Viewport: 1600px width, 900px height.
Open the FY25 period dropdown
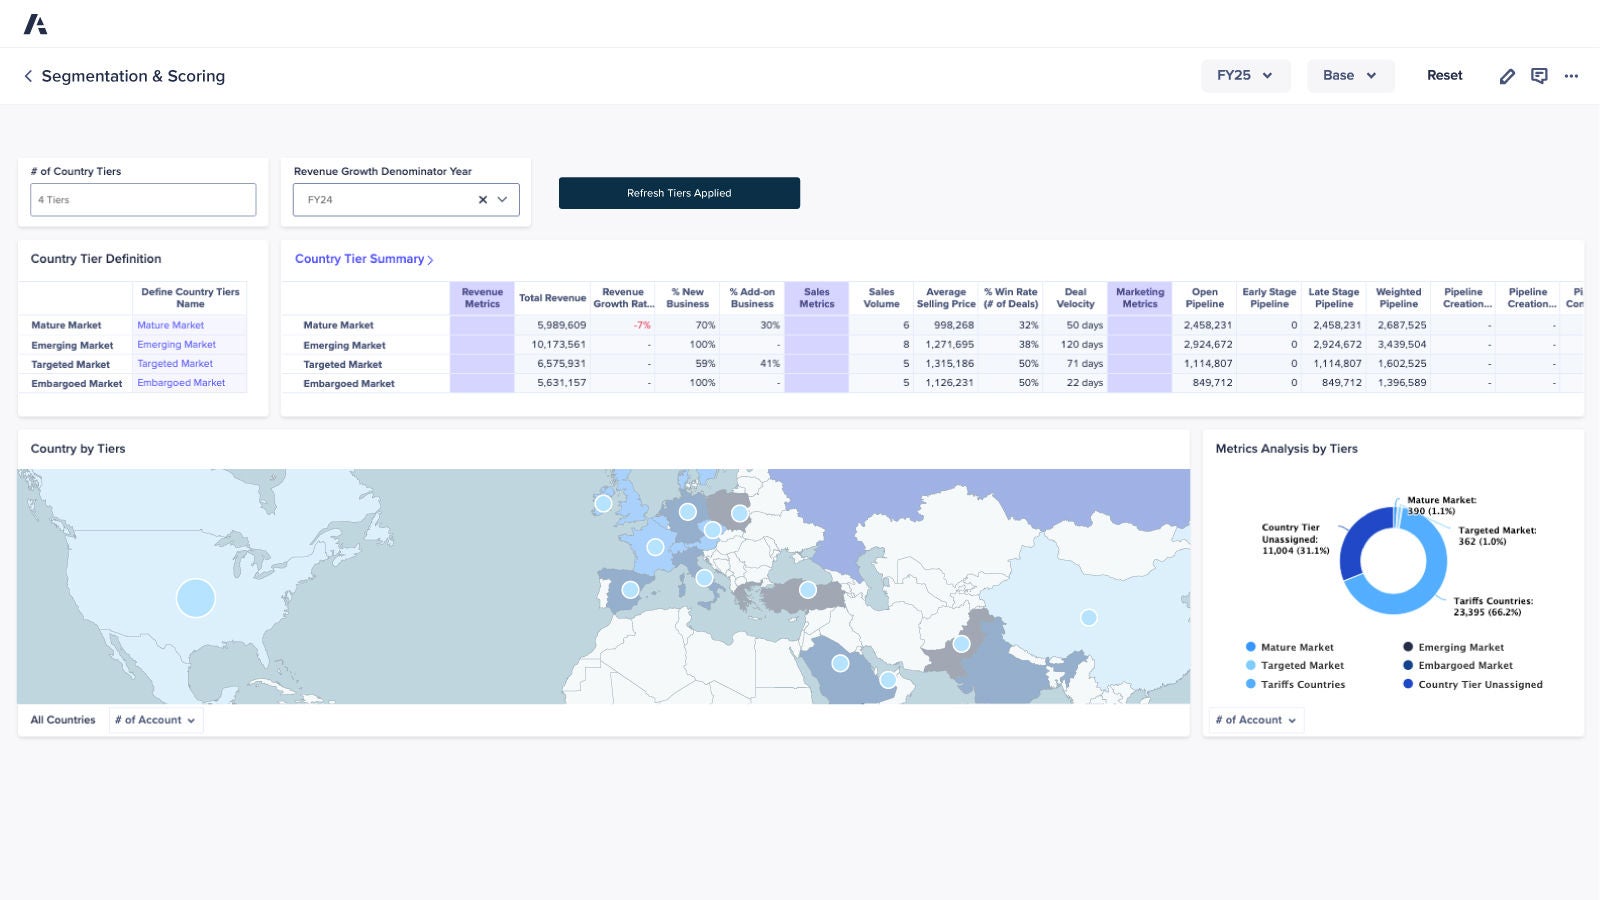coord(1245,75)
